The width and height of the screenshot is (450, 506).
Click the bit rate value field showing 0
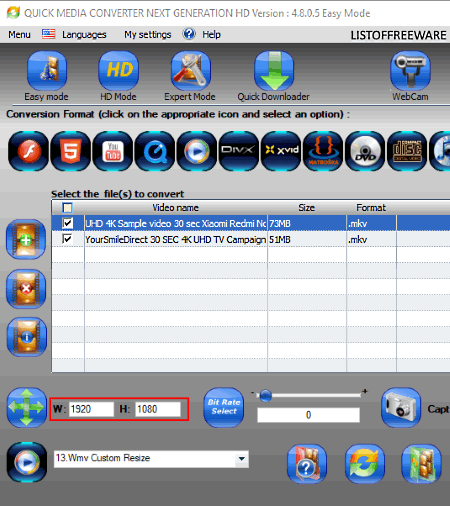tap(308, 415)
